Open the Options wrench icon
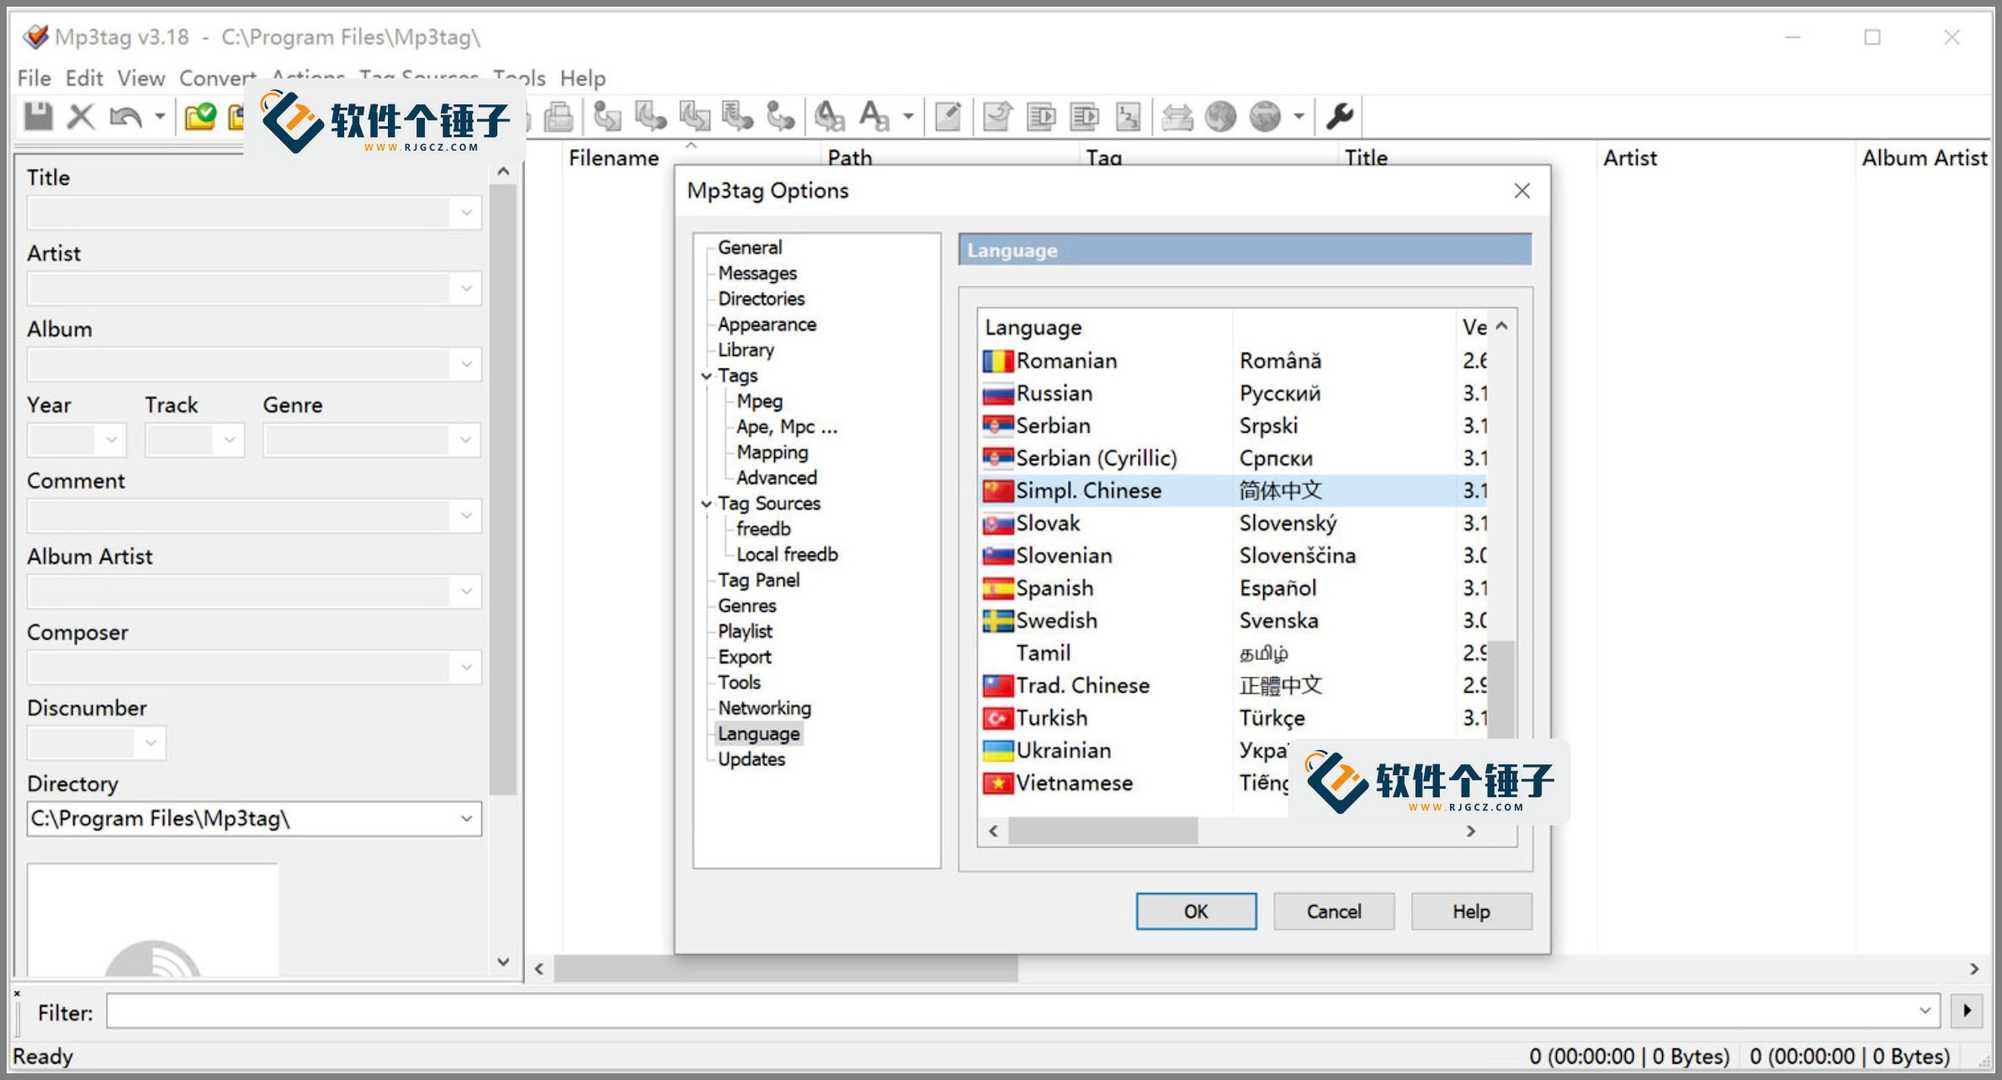This screenshot has width=2002, height=1080. pos(1340,116)
